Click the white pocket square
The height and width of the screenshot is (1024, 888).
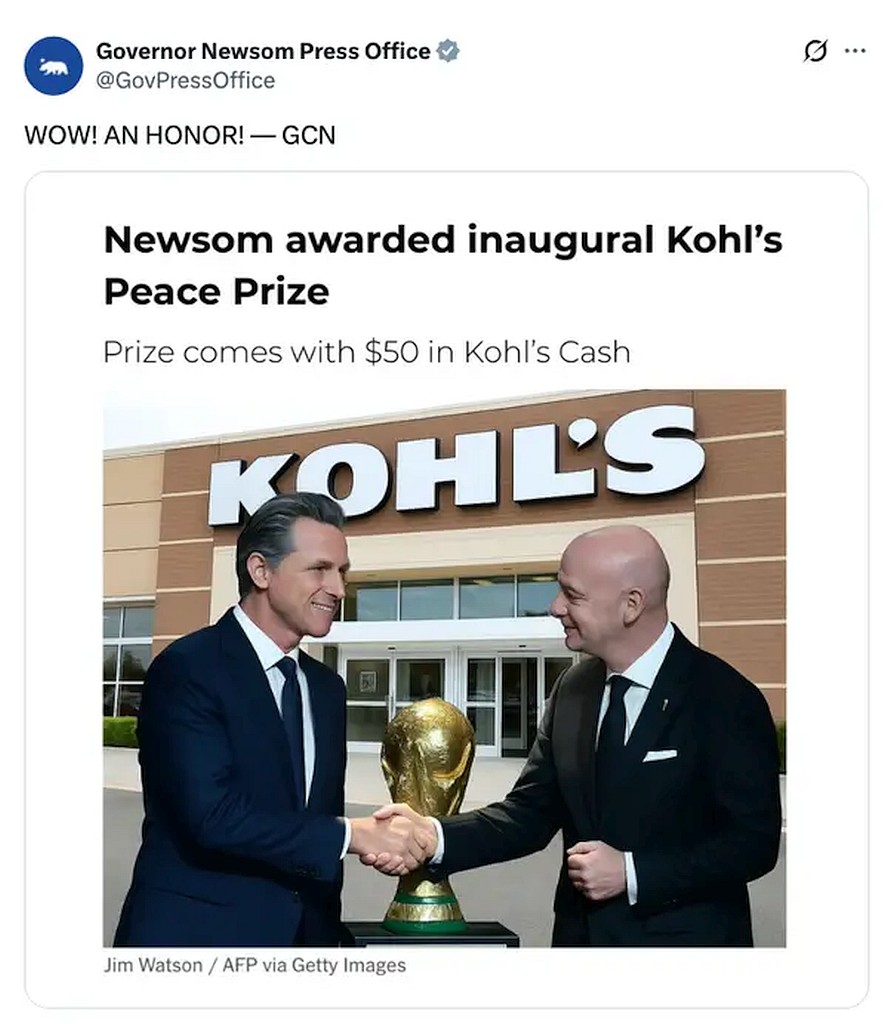click(659, 755)
